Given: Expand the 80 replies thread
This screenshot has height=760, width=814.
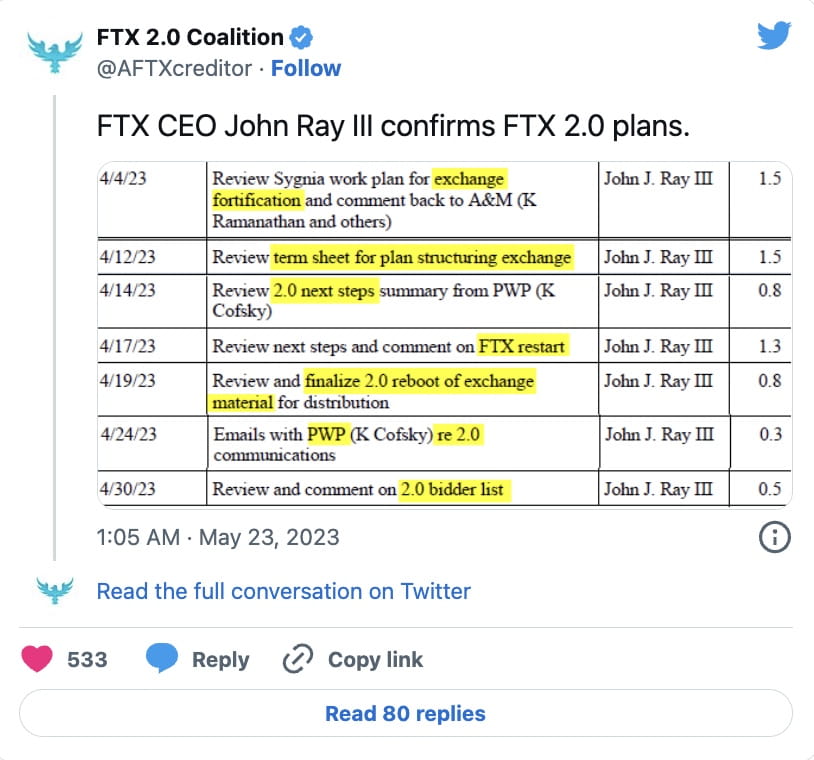Looking at the screenshot, I should pyautogui.click(x=404, y=712).
